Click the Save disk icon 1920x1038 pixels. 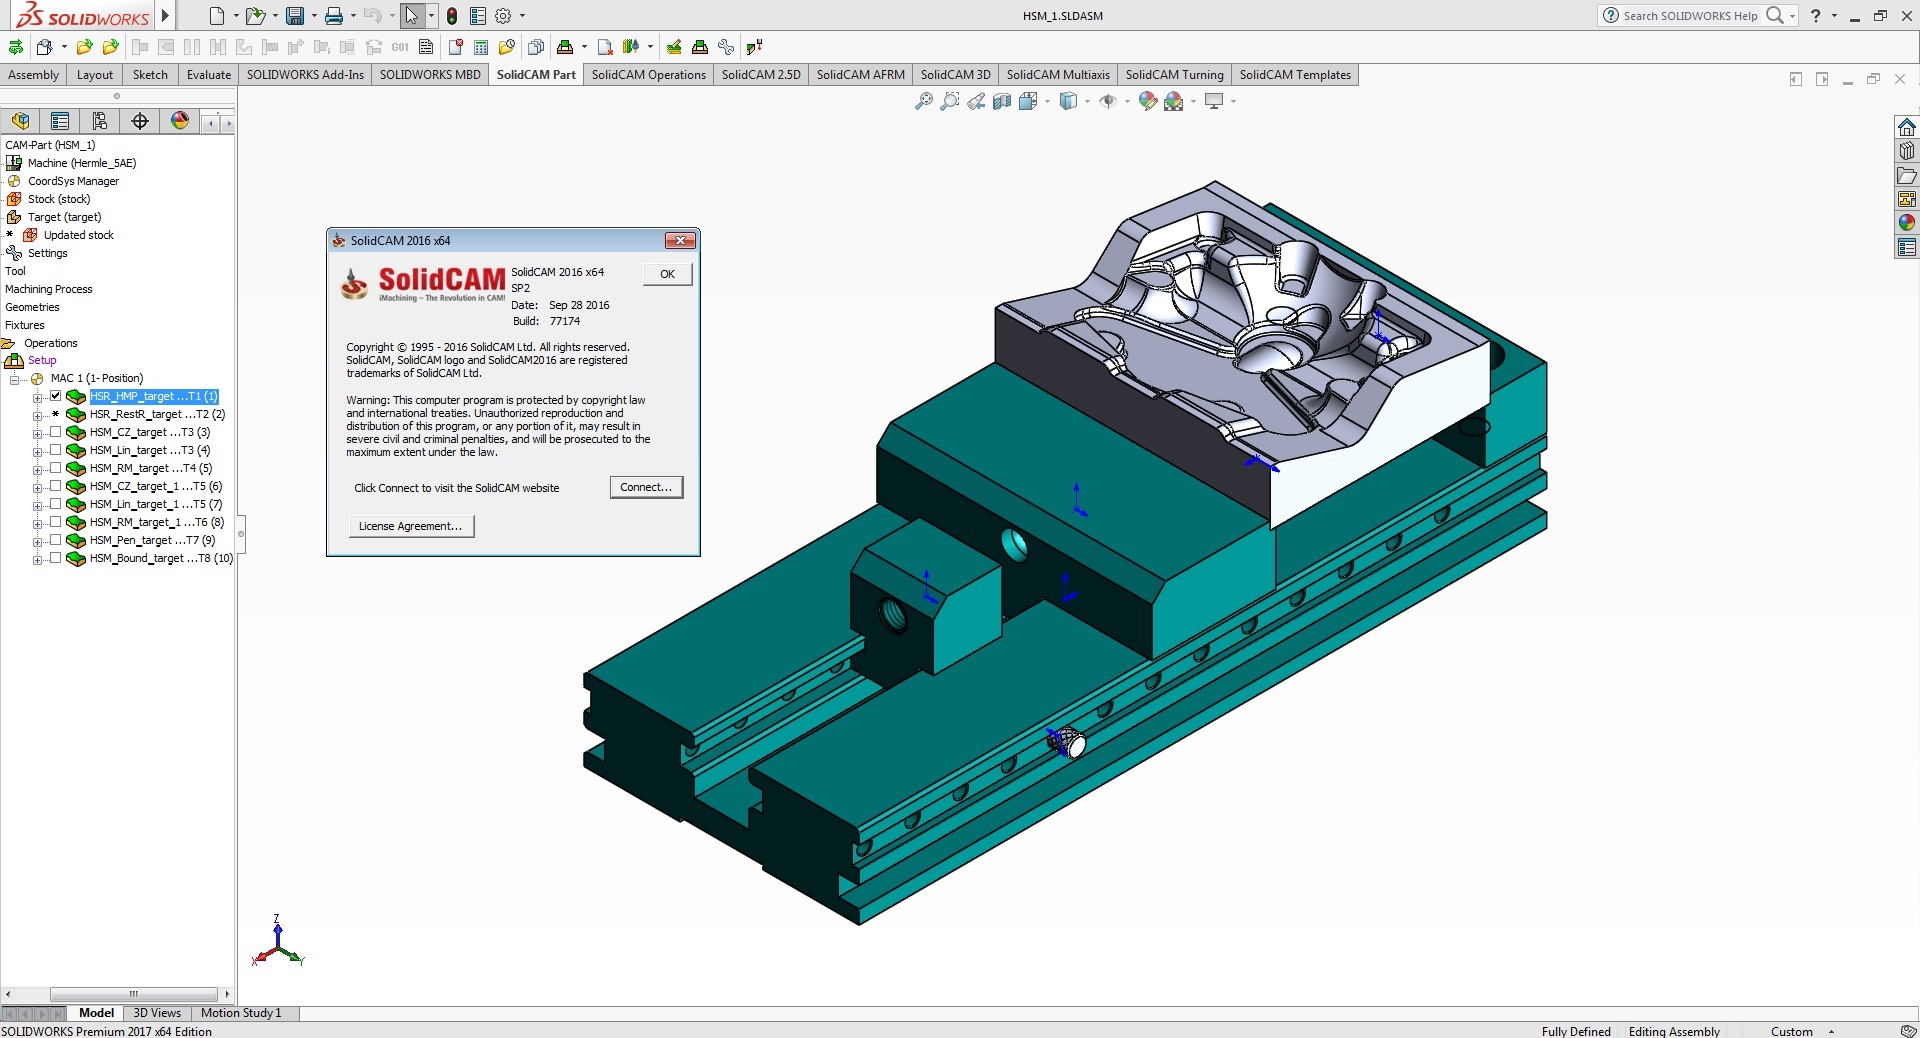coord(295,16)
